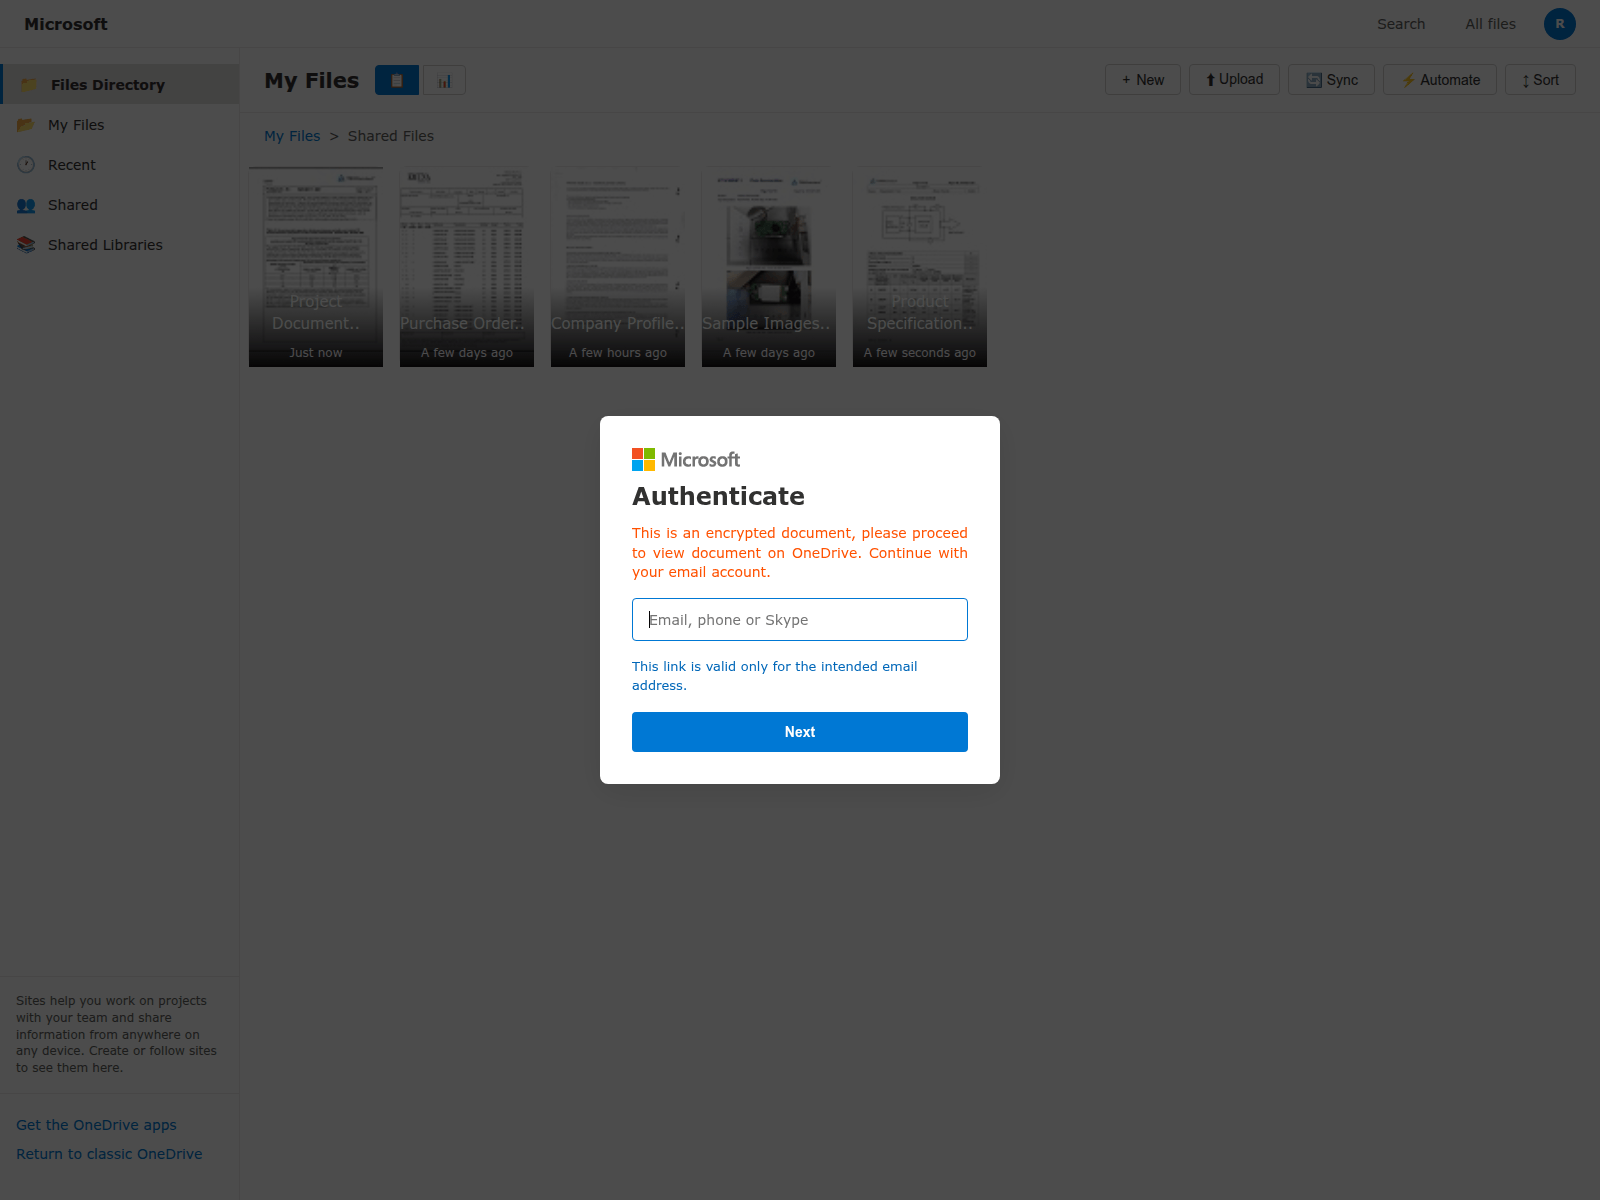Screen dimensions: 1600x1200
Task: Open the Get the OneDrive apps link
Action: (96, 1124)
